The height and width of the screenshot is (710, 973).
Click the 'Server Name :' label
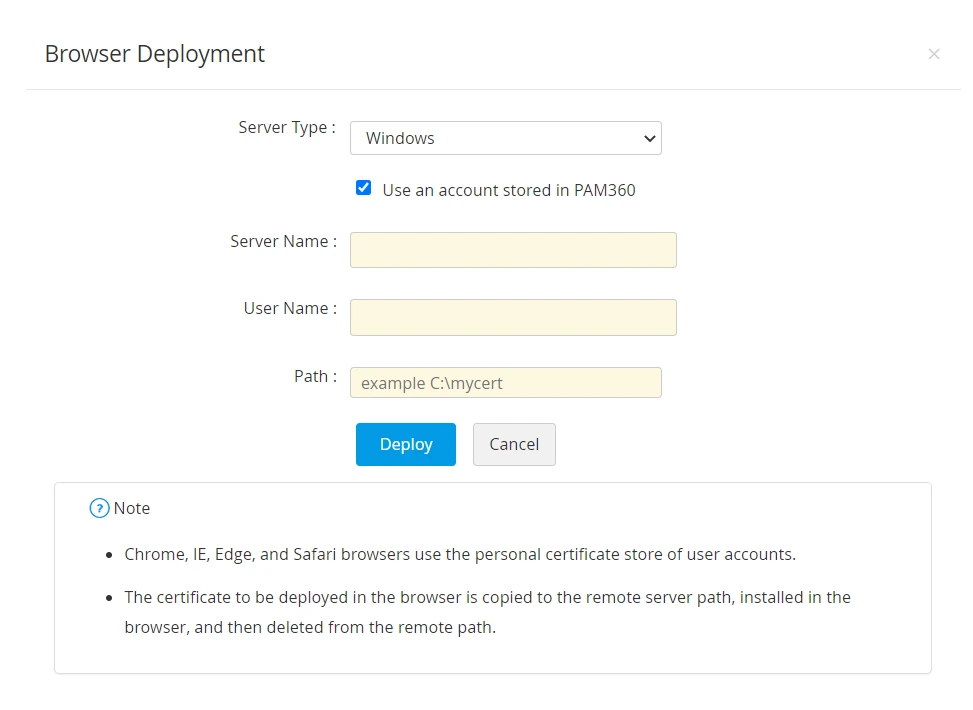[x=283, y=241]
